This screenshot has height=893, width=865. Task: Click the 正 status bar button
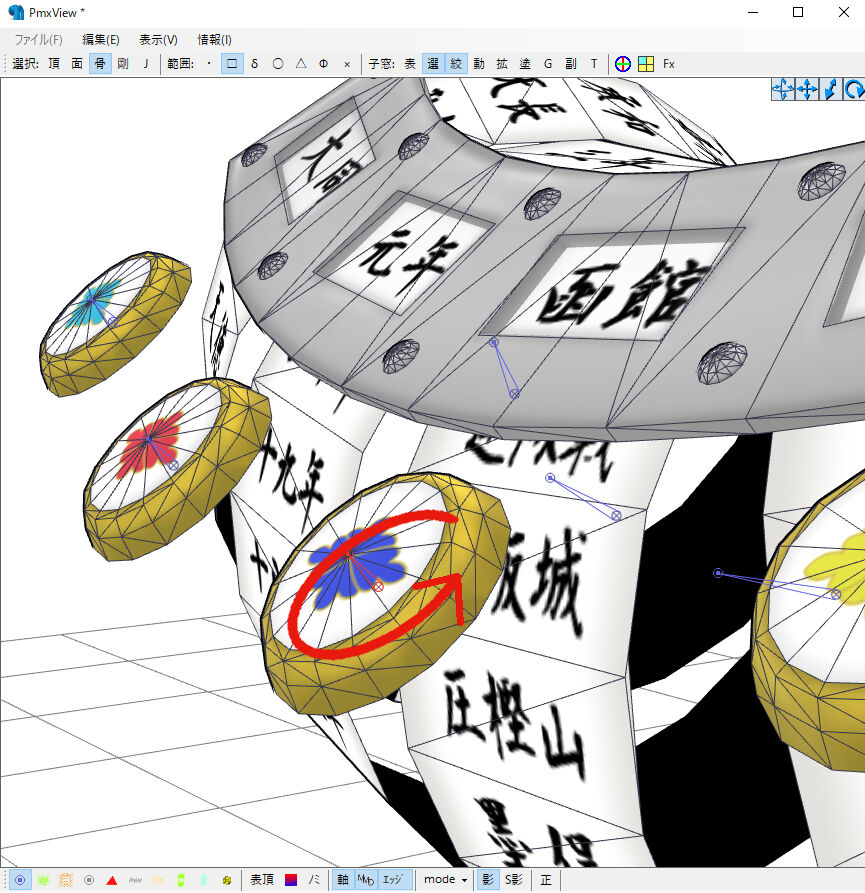(x=546, y=880)
